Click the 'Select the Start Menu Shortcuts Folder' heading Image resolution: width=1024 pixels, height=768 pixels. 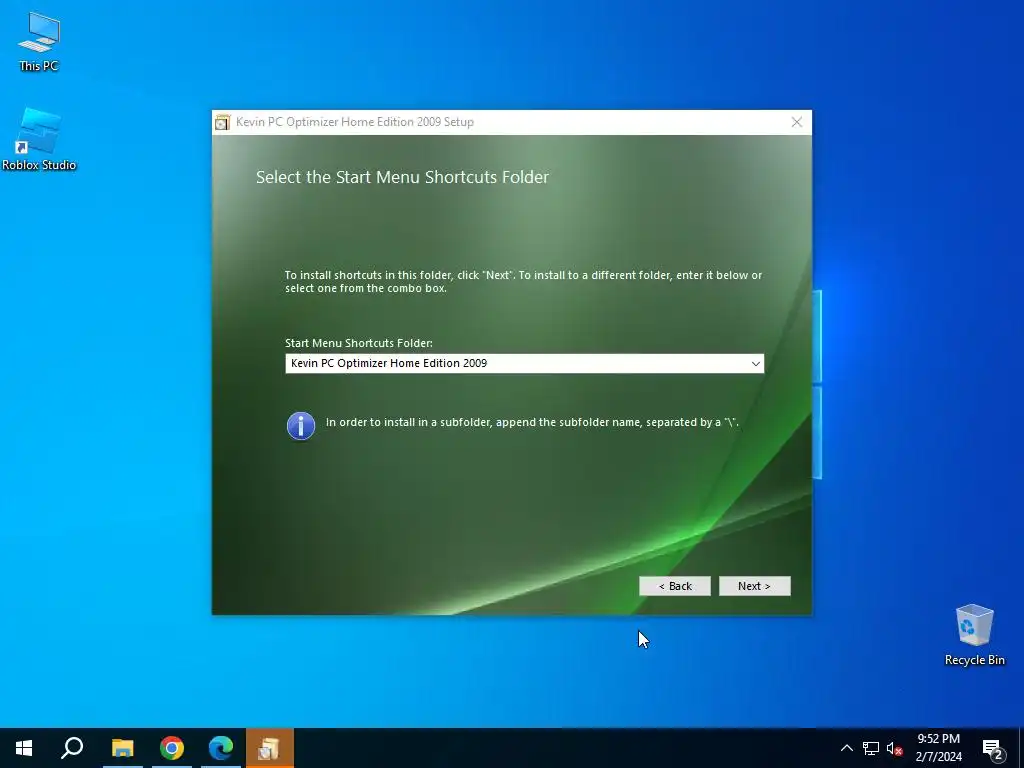[x=402, y=177]
